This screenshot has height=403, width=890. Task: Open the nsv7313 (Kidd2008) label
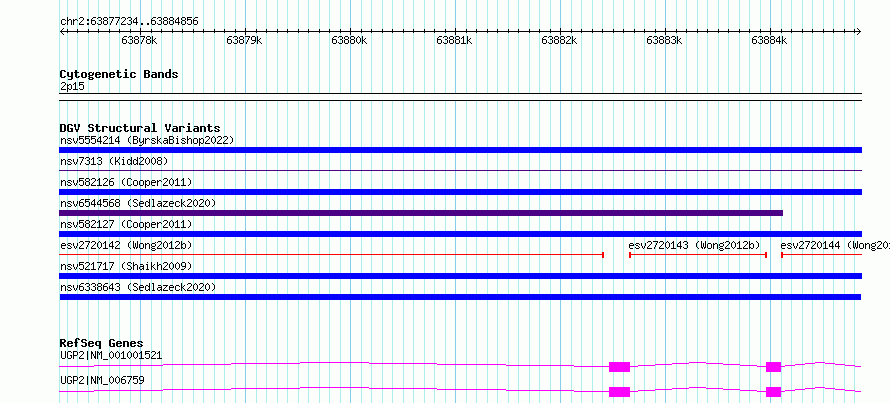(x=114, y=161)
